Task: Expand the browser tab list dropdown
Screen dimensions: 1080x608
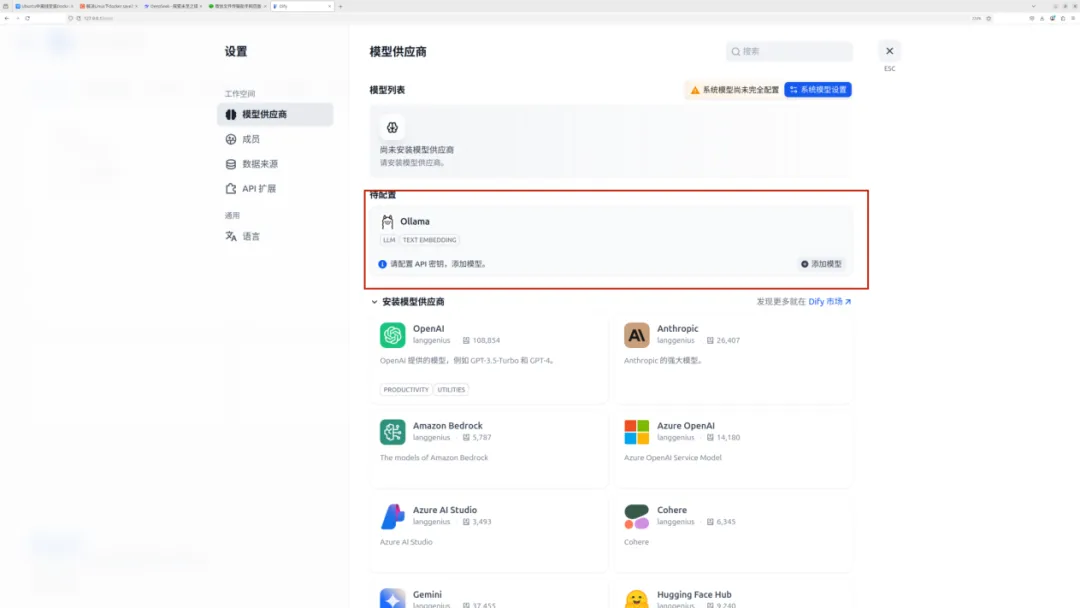Action: (x=1033, y=6)
